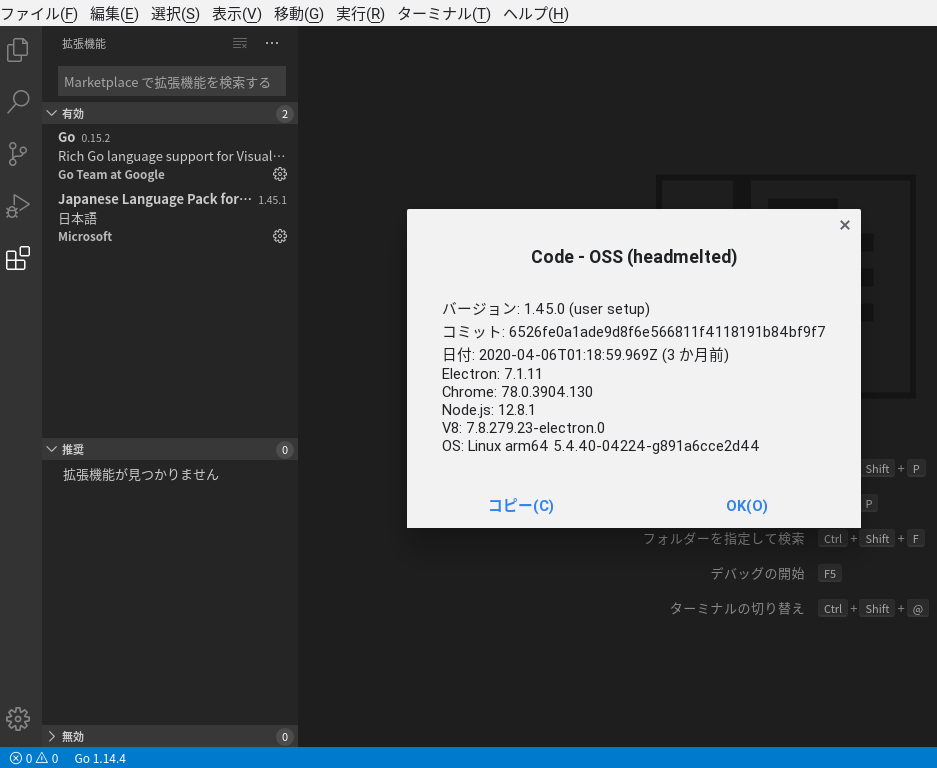Click the 有効 count badge showing 2
The height and width of the screenshot is (768, 937).
[x=285, y=114]
